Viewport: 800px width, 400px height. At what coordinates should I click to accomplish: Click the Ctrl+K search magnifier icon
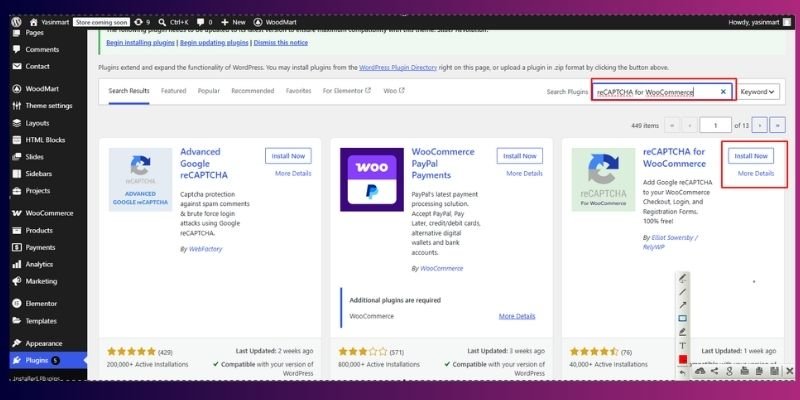point(162,22)
